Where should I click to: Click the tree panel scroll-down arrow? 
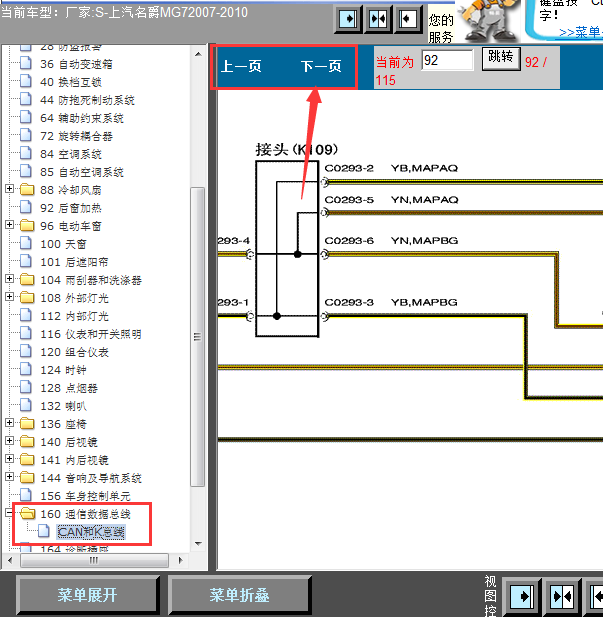click(x=198, y=544)
